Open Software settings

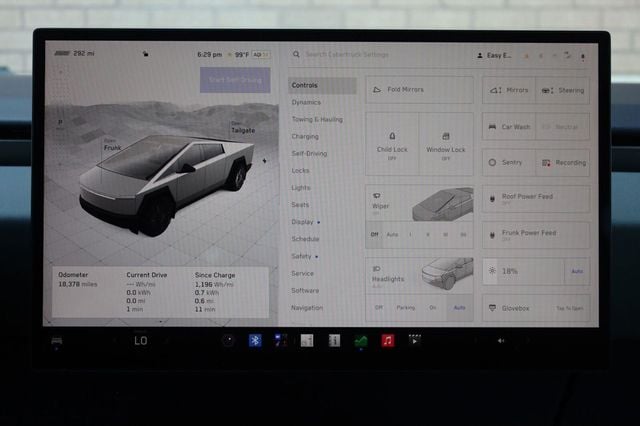click(x=305, y=291)
